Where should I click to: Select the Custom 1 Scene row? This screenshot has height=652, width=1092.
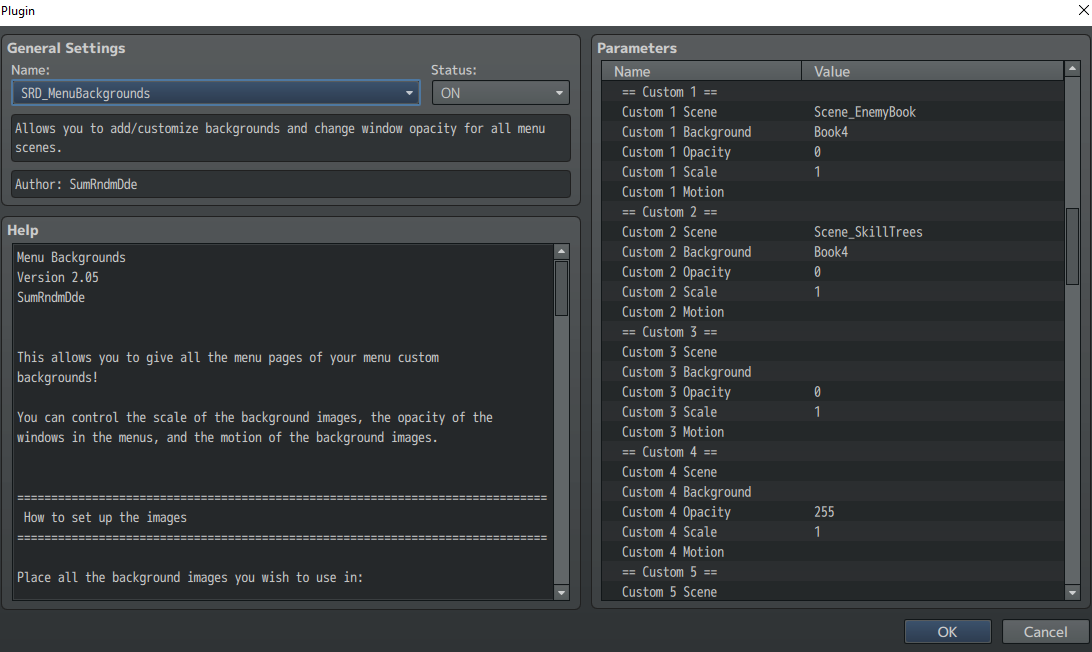pos(833,112)
